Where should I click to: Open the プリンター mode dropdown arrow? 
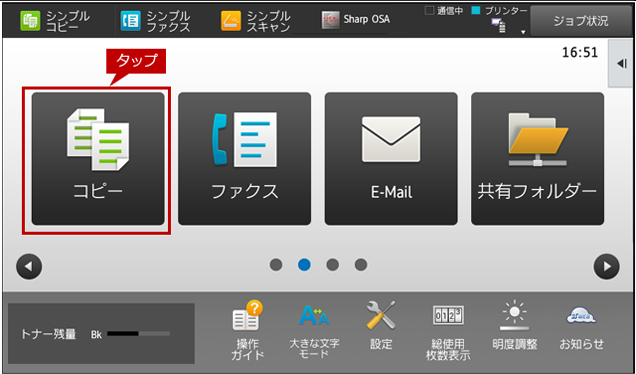pyautogui.click(x=523, y=32)
